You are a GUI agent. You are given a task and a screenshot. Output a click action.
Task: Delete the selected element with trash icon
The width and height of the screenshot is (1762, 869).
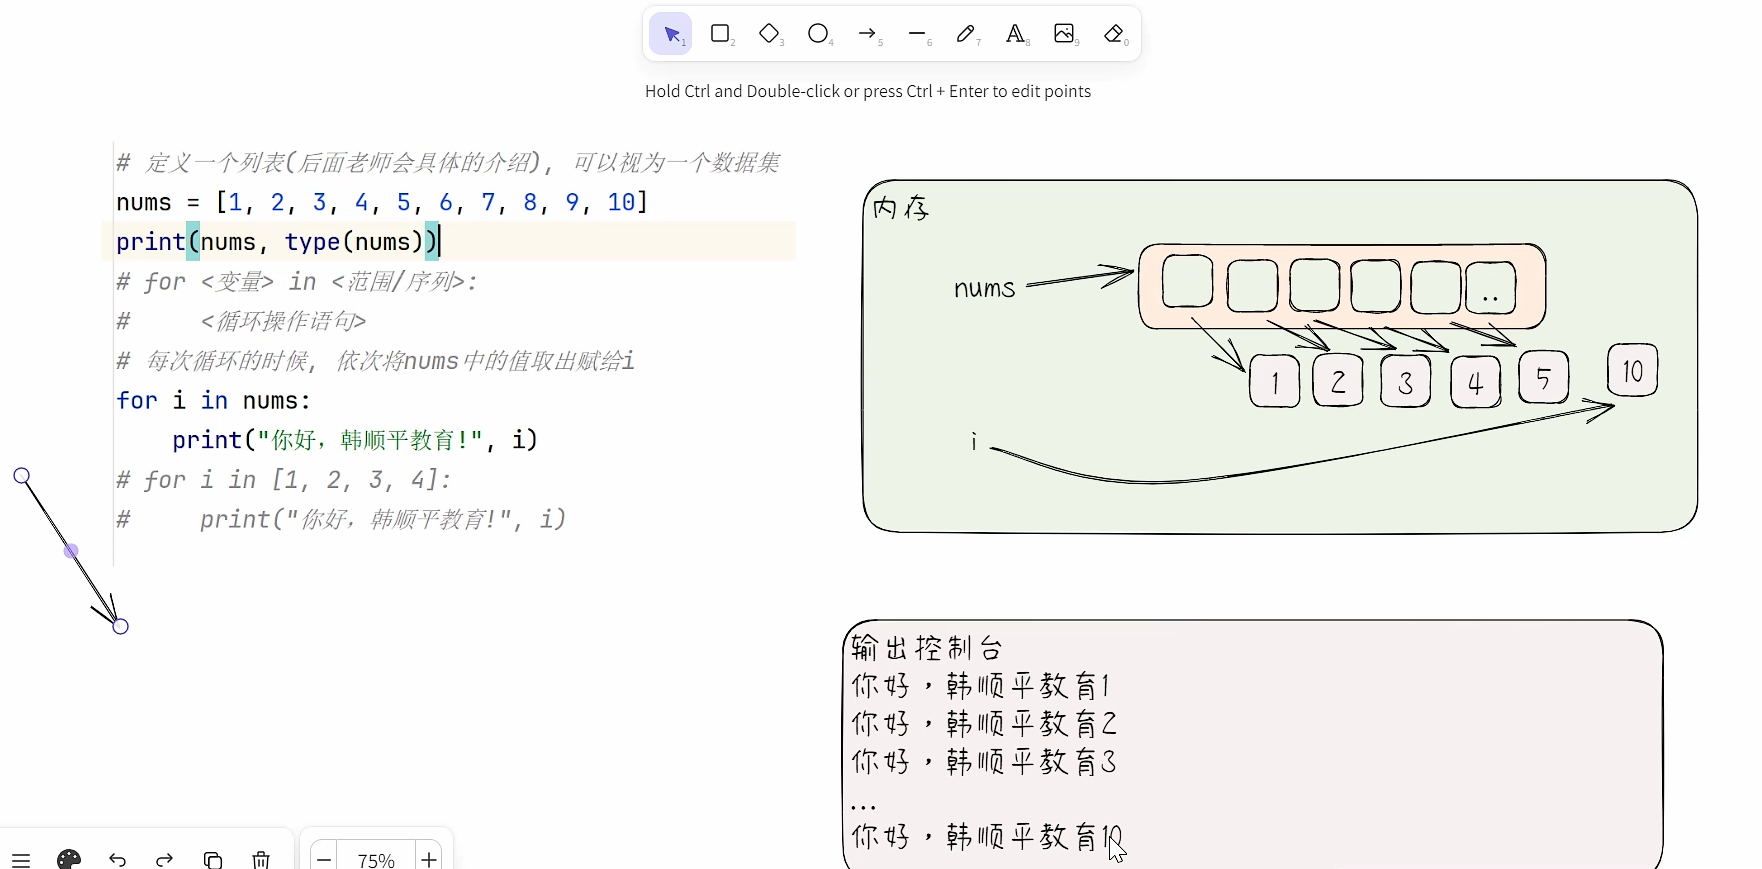pyautogui.click(x=261, y=859)
